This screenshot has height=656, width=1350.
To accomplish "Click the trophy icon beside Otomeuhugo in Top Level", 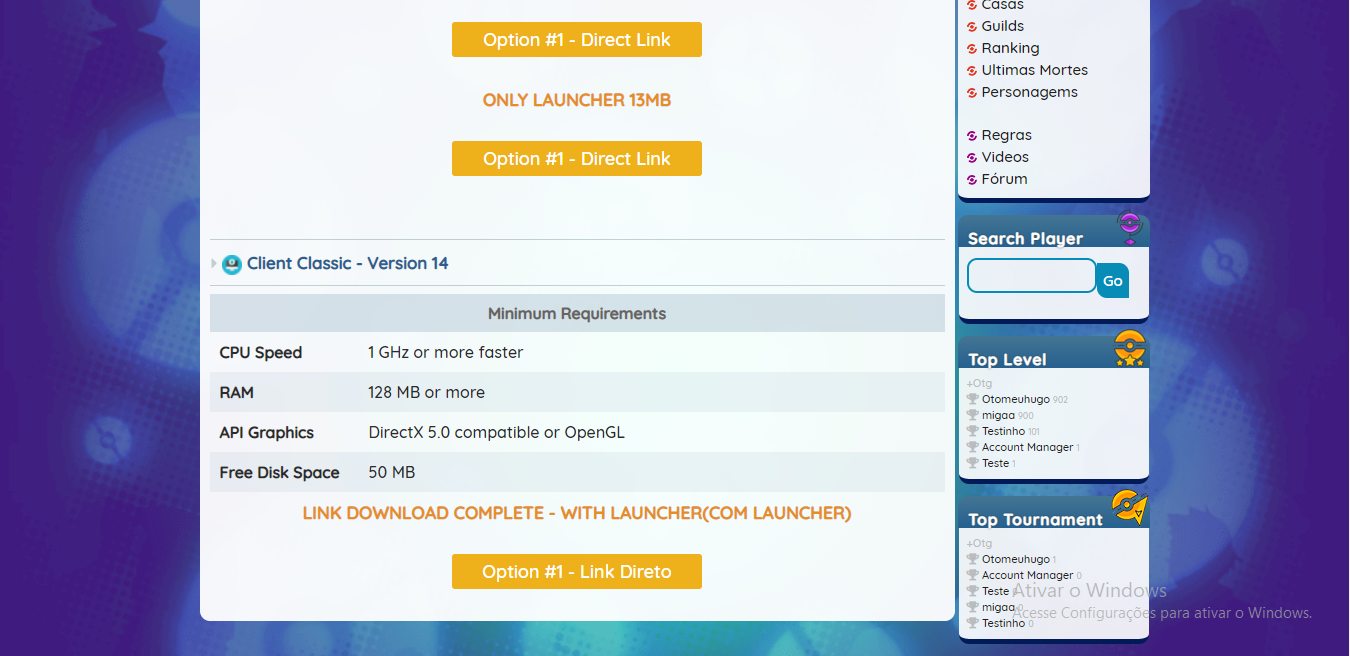I will point(972,399).
